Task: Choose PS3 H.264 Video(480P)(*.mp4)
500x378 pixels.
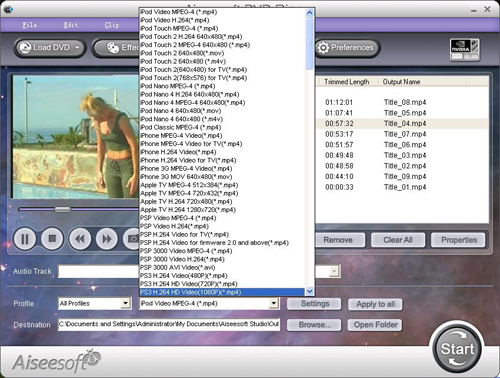Action: click(222, 276)
